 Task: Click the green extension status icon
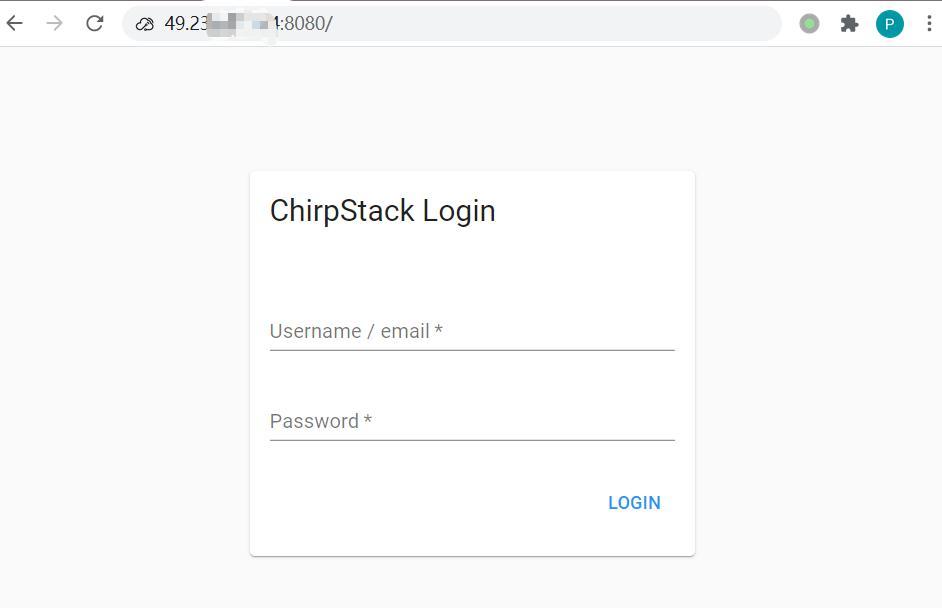[809, 23]
